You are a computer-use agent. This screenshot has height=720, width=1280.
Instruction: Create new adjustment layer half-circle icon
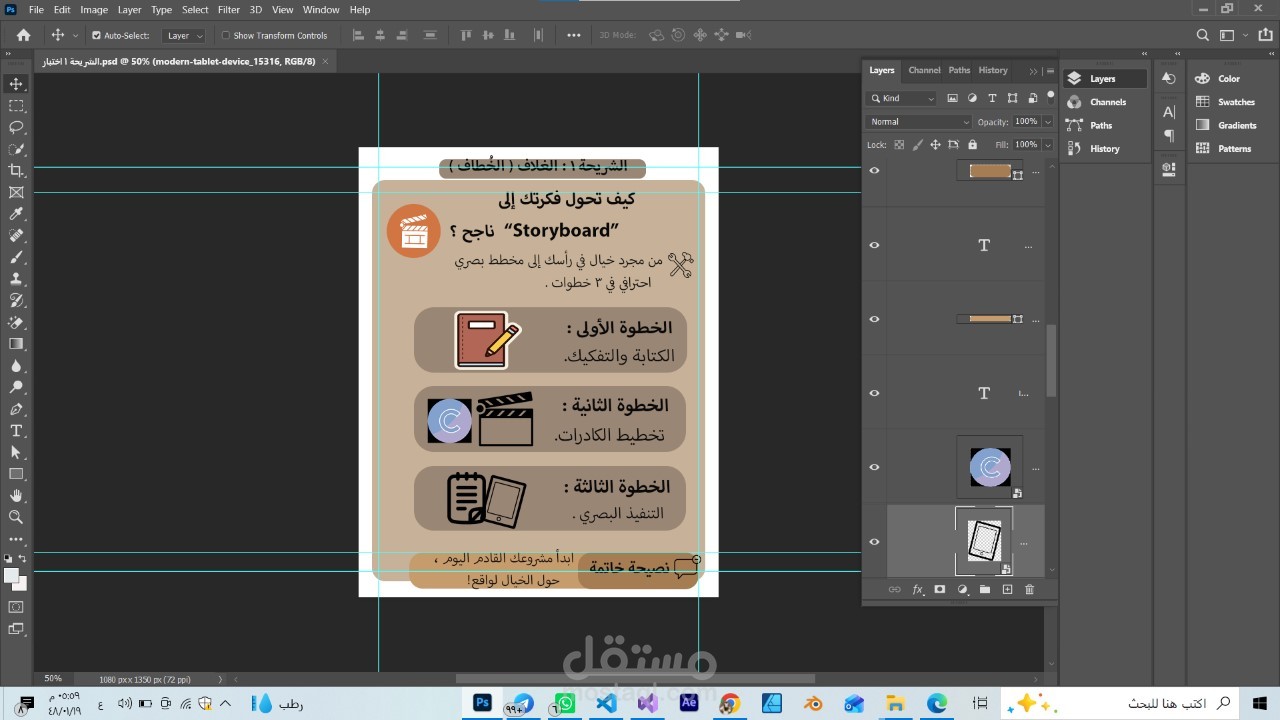(963, 590)
